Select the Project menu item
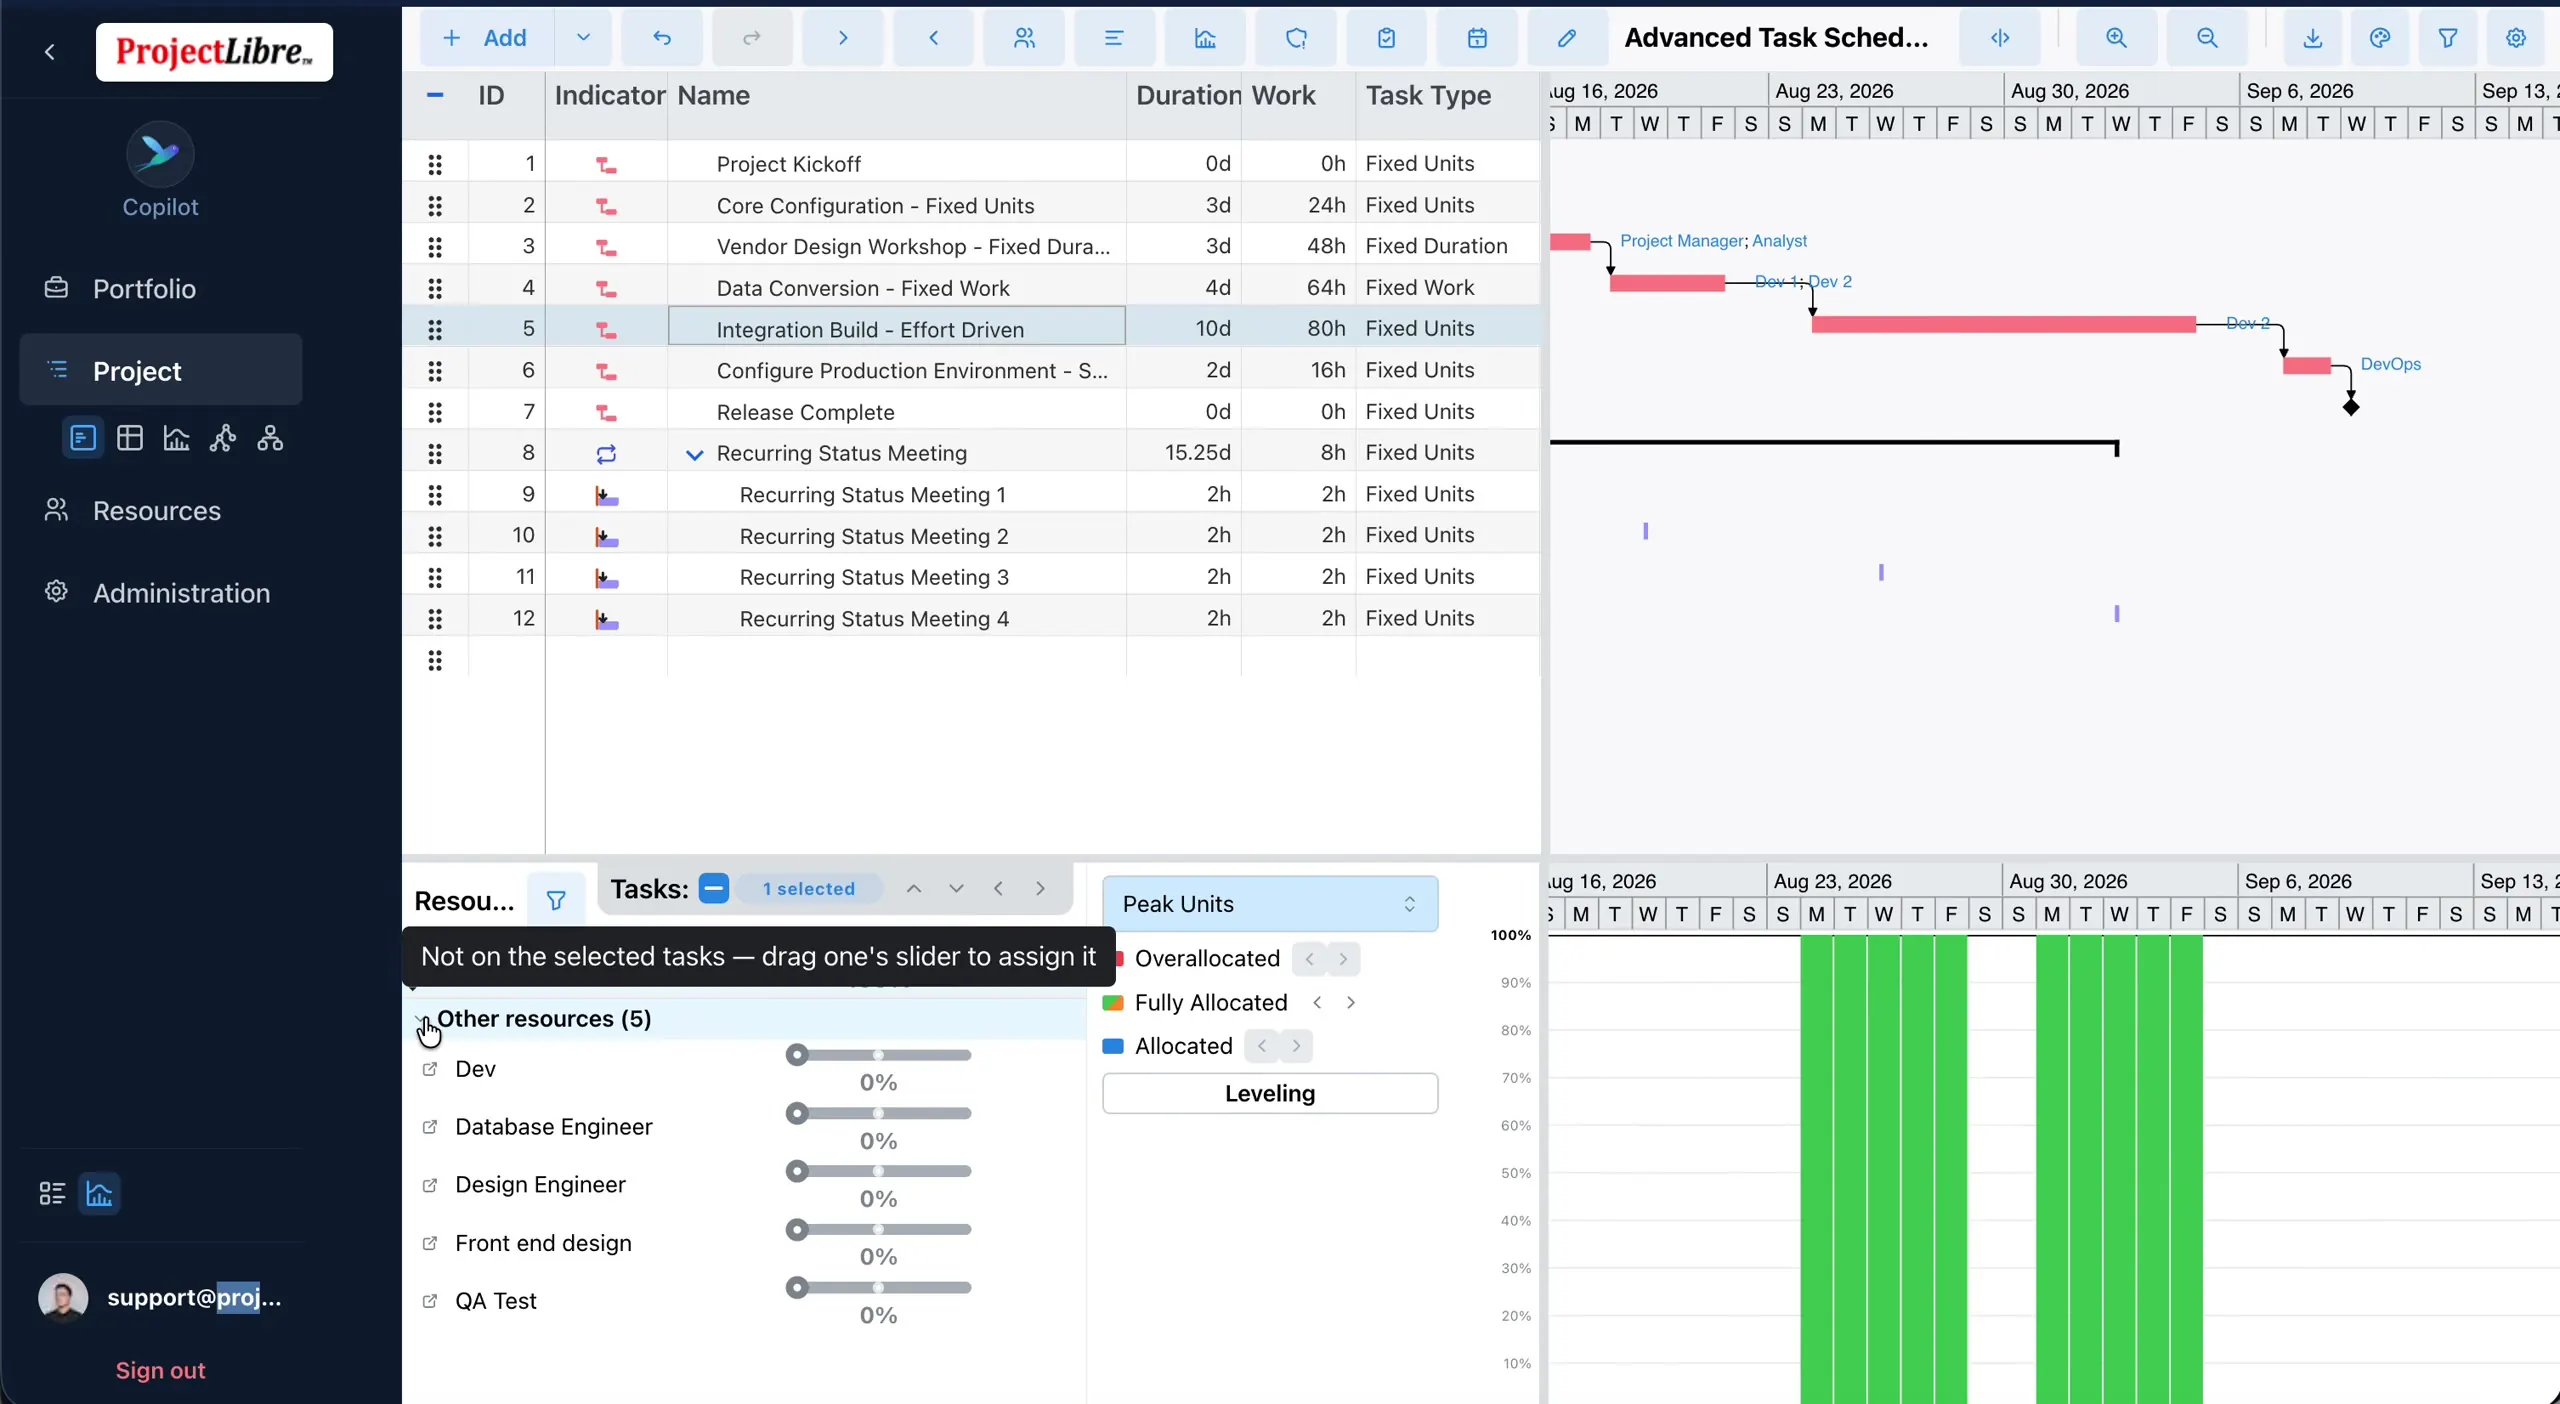2560x1404 pixels. tap(160, 370)
